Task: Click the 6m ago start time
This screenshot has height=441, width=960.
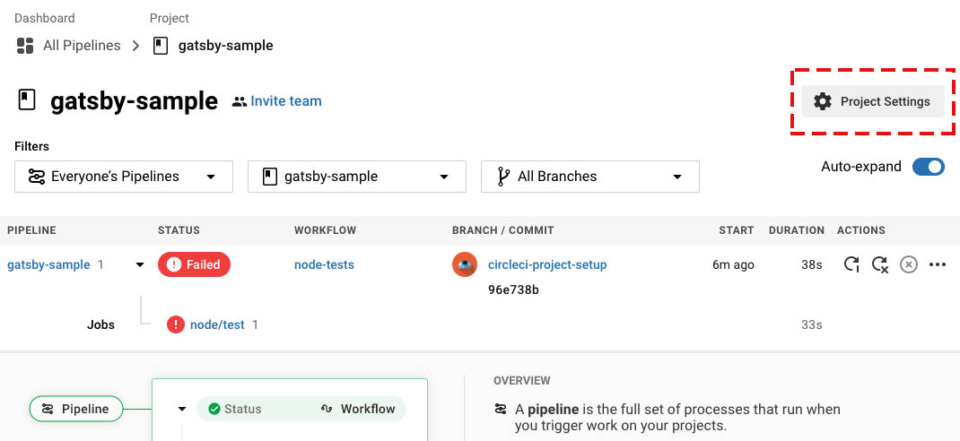Action: tap(733, 265)
